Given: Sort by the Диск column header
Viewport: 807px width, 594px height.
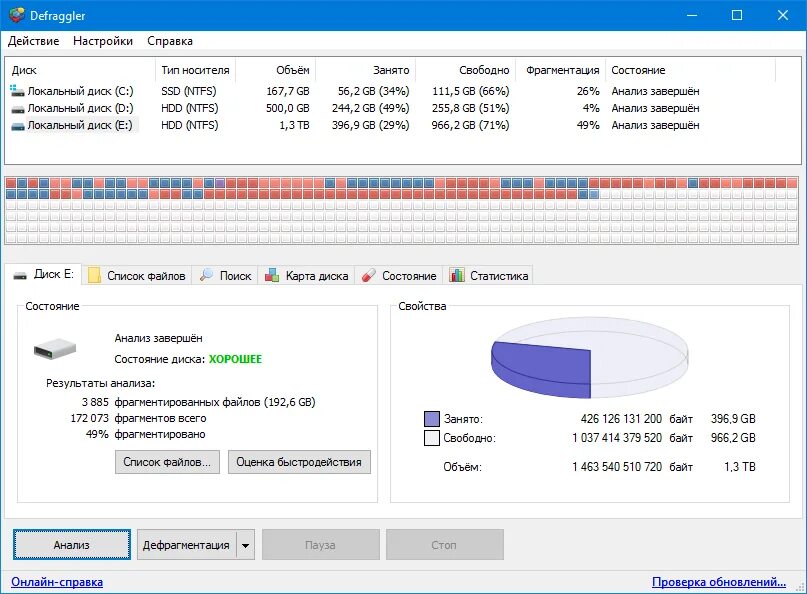Looking at the screenshot, I should tap(80, 70).
